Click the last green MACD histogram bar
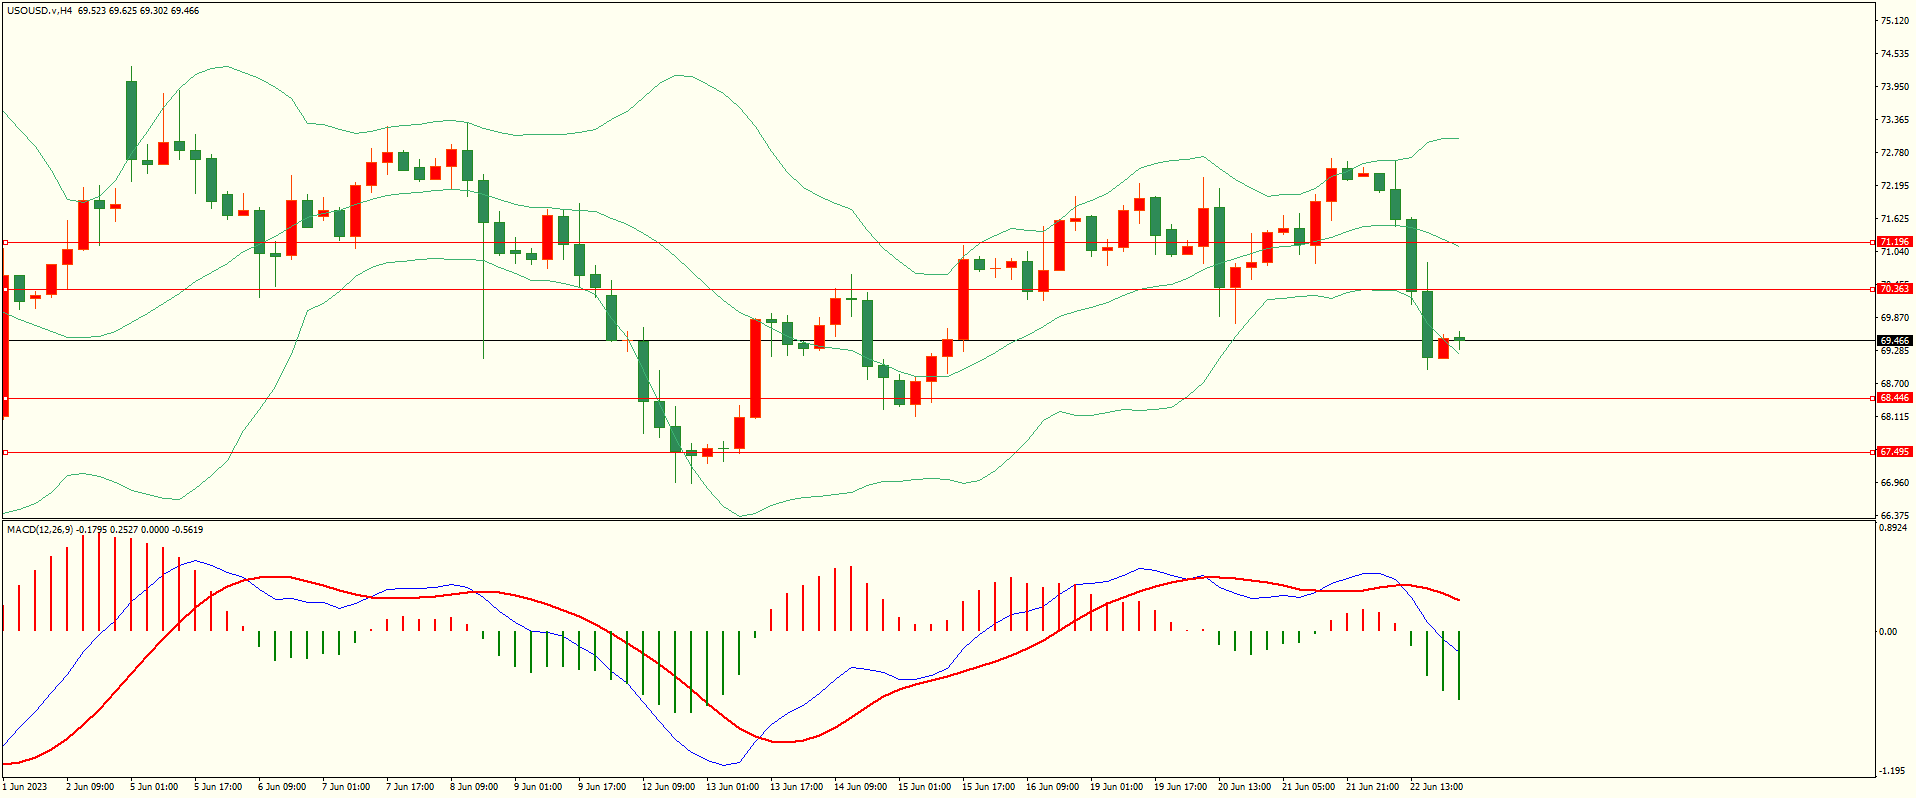 pyautogui.click(x=1459, y=665)
